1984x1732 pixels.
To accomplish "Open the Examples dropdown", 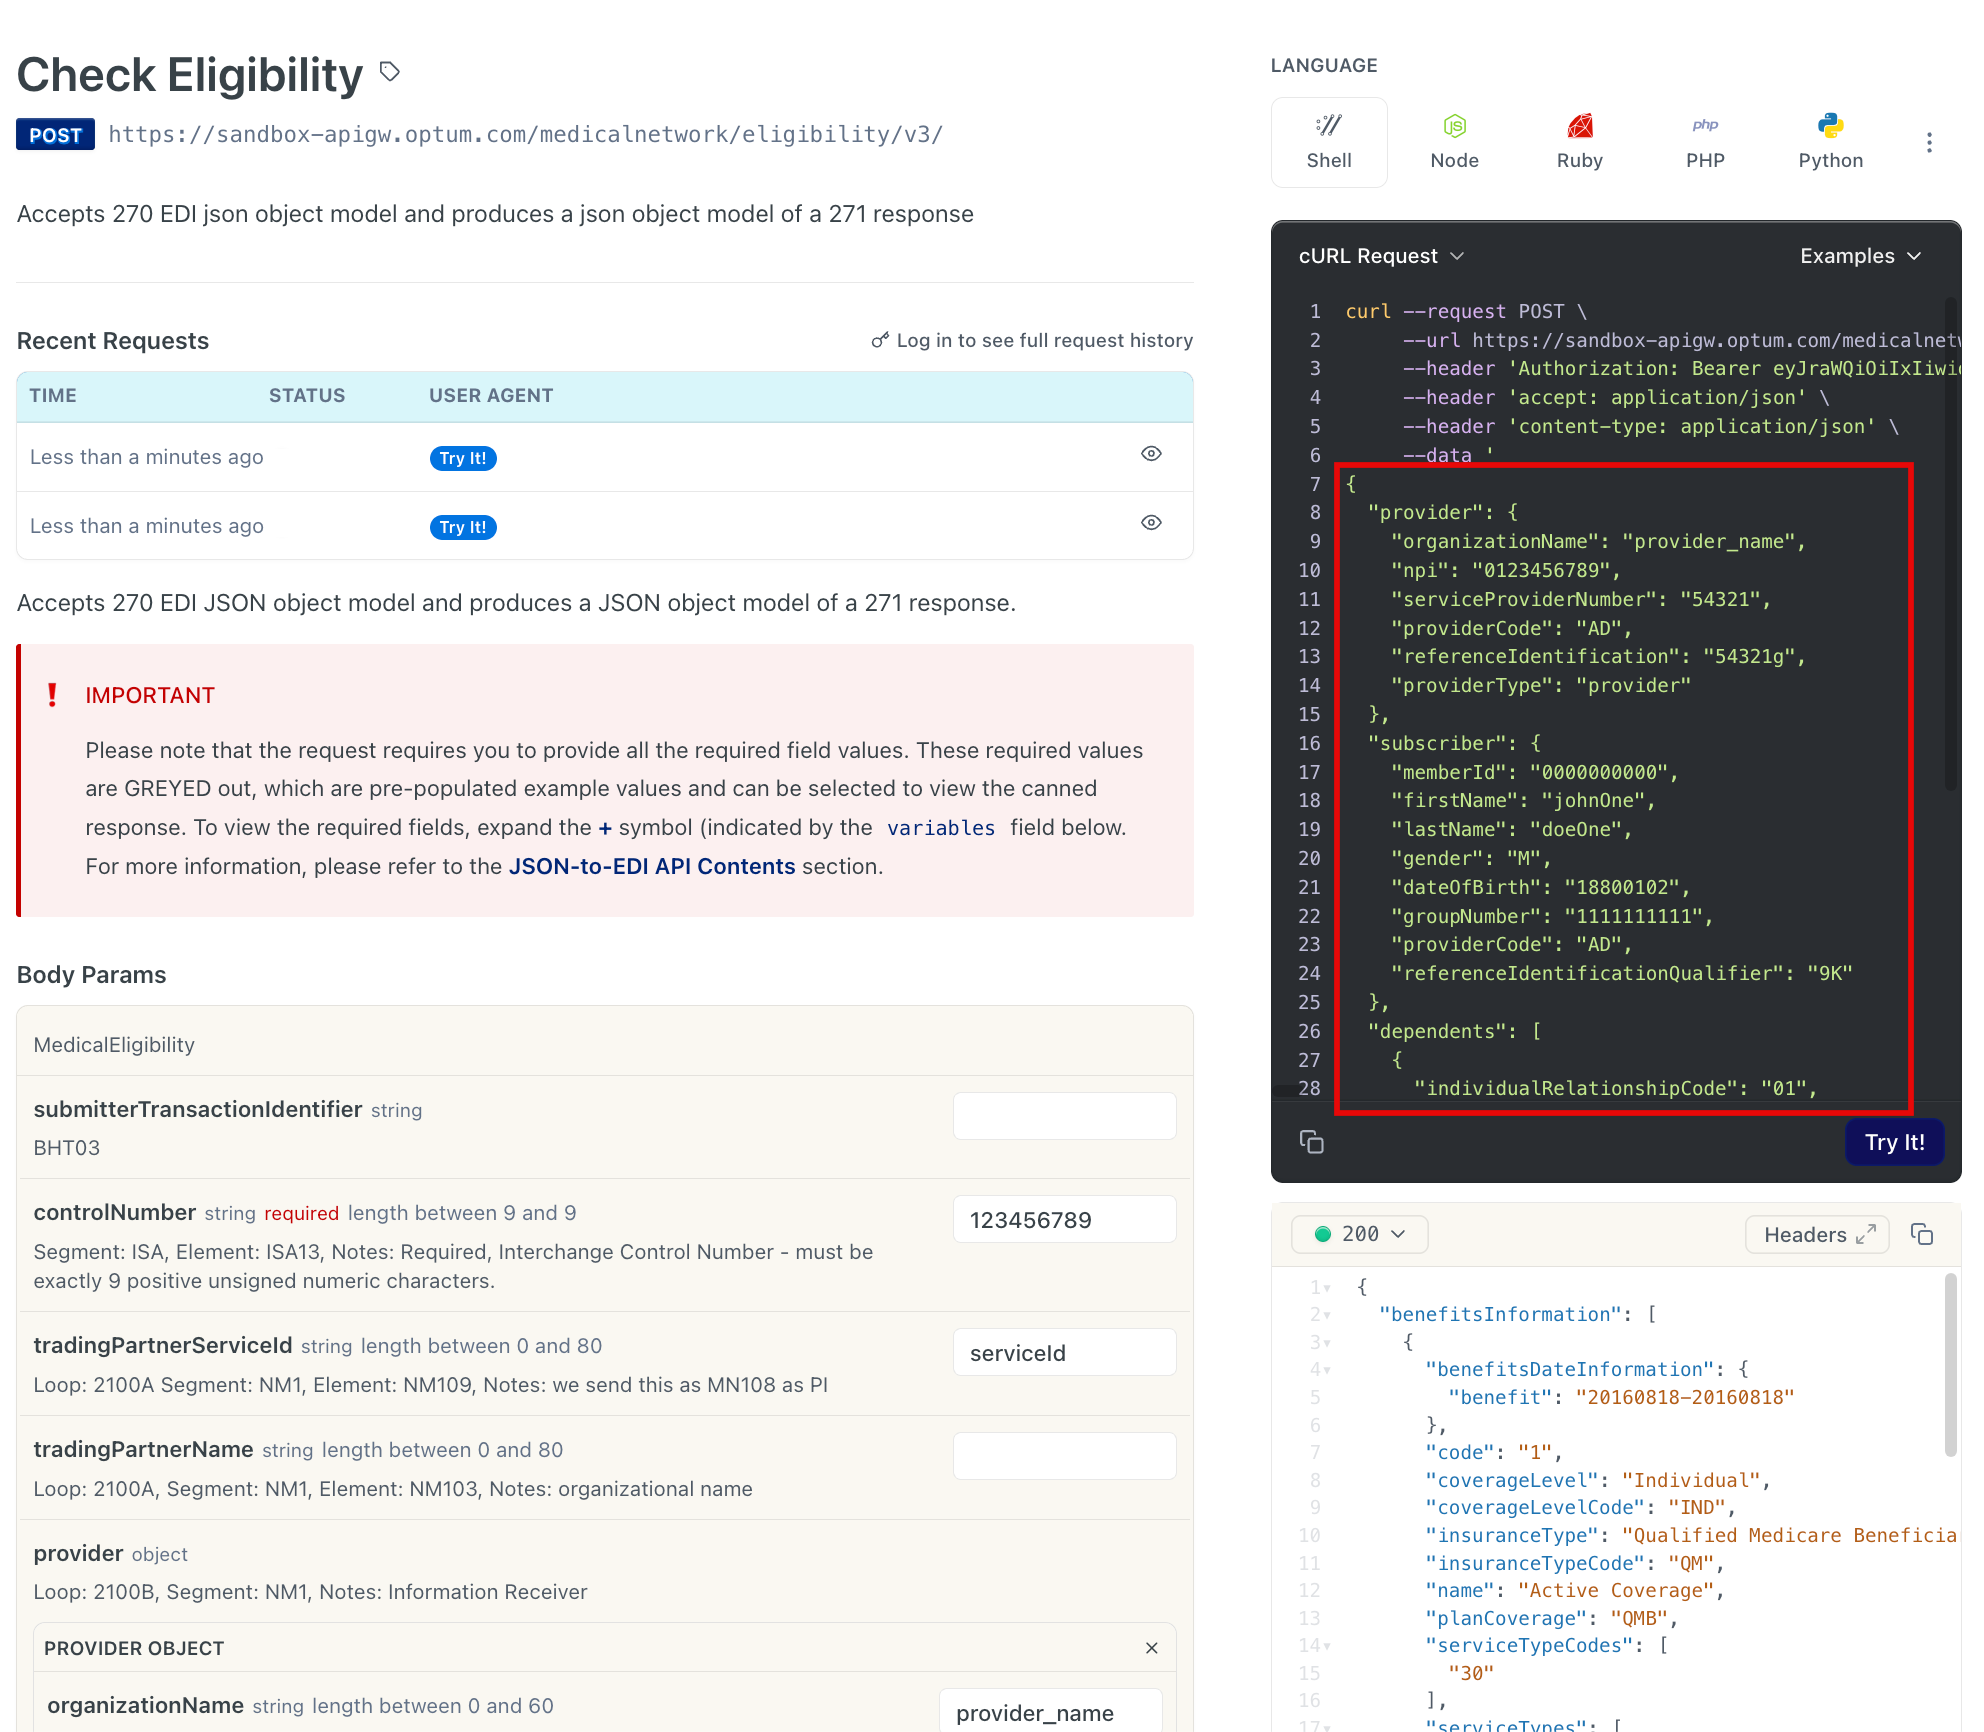I will tap(1861, 256).
